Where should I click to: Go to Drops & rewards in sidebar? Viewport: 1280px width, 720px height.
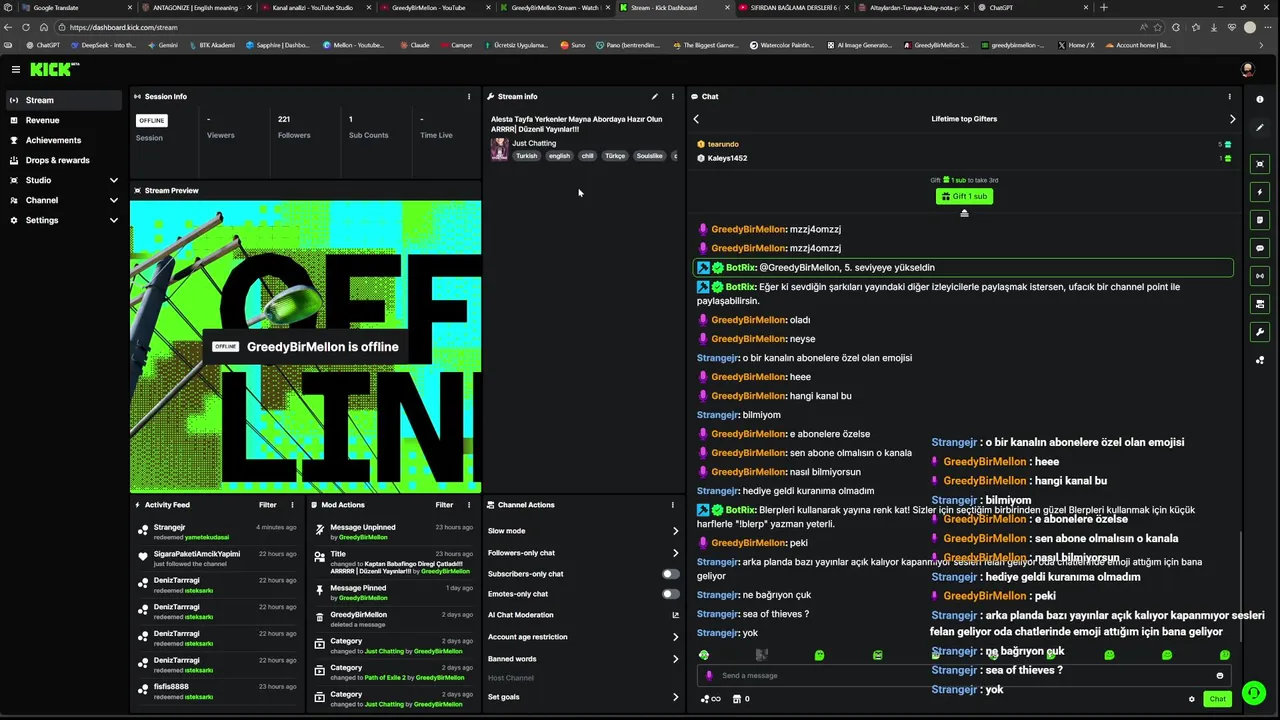pos(64,160)
